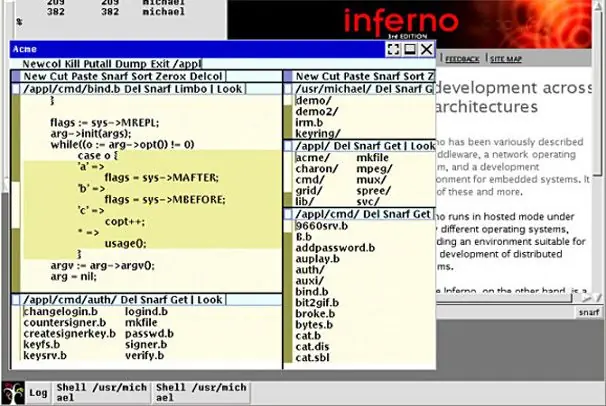Click the window handle box of /appl/ directory

point(288,146)
